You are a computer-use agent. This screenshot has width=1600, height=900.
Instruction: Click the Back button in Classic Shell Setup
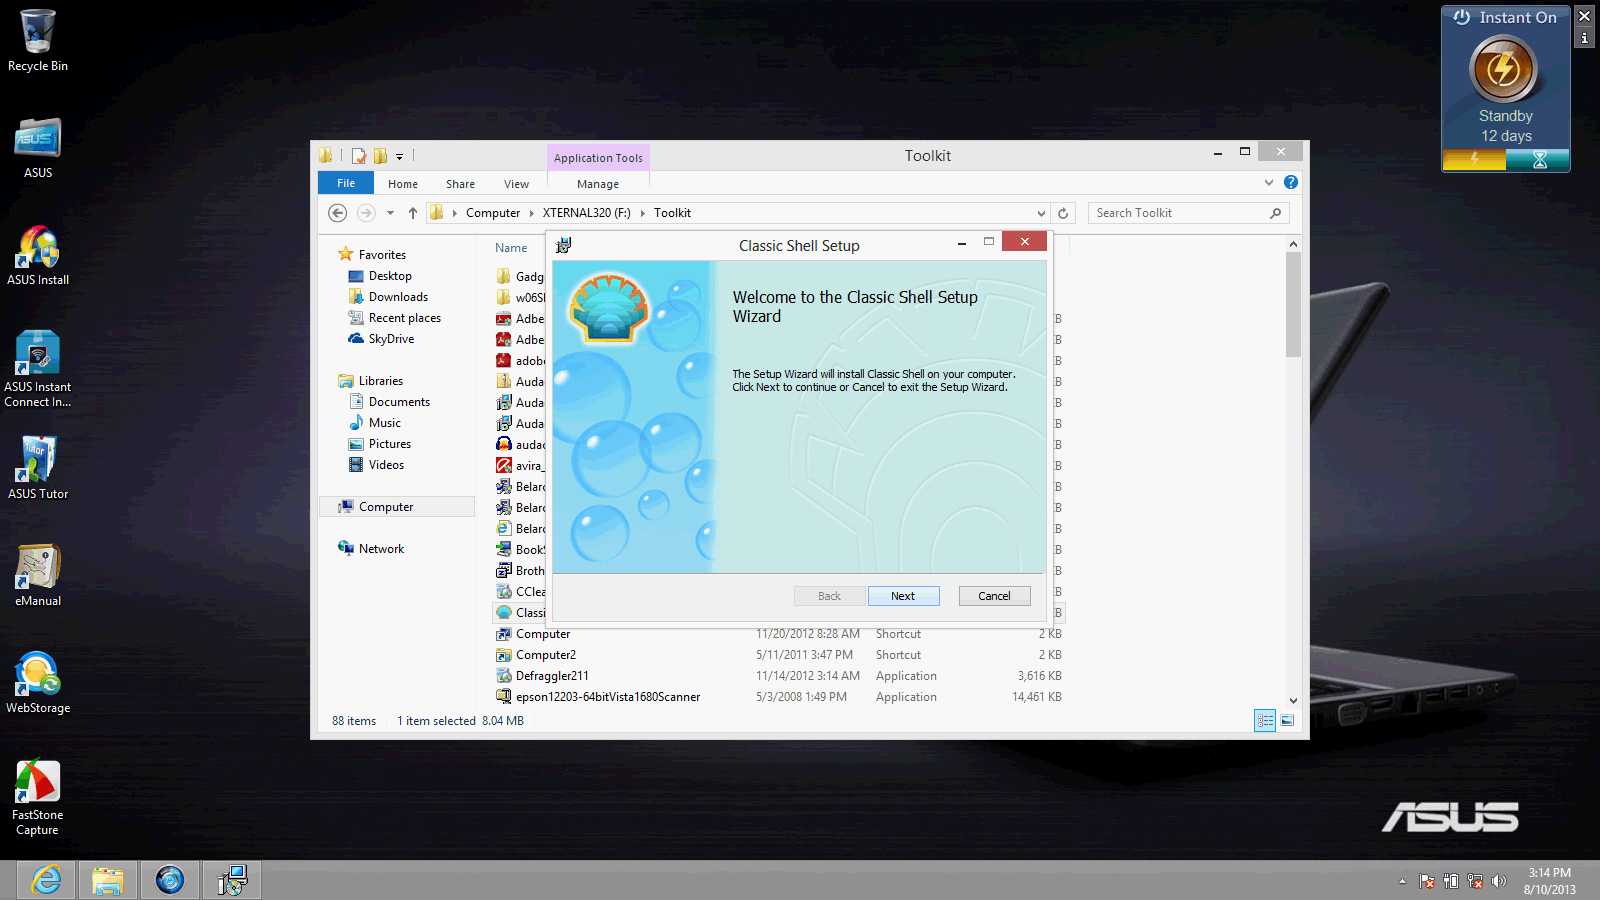point(829,596)
